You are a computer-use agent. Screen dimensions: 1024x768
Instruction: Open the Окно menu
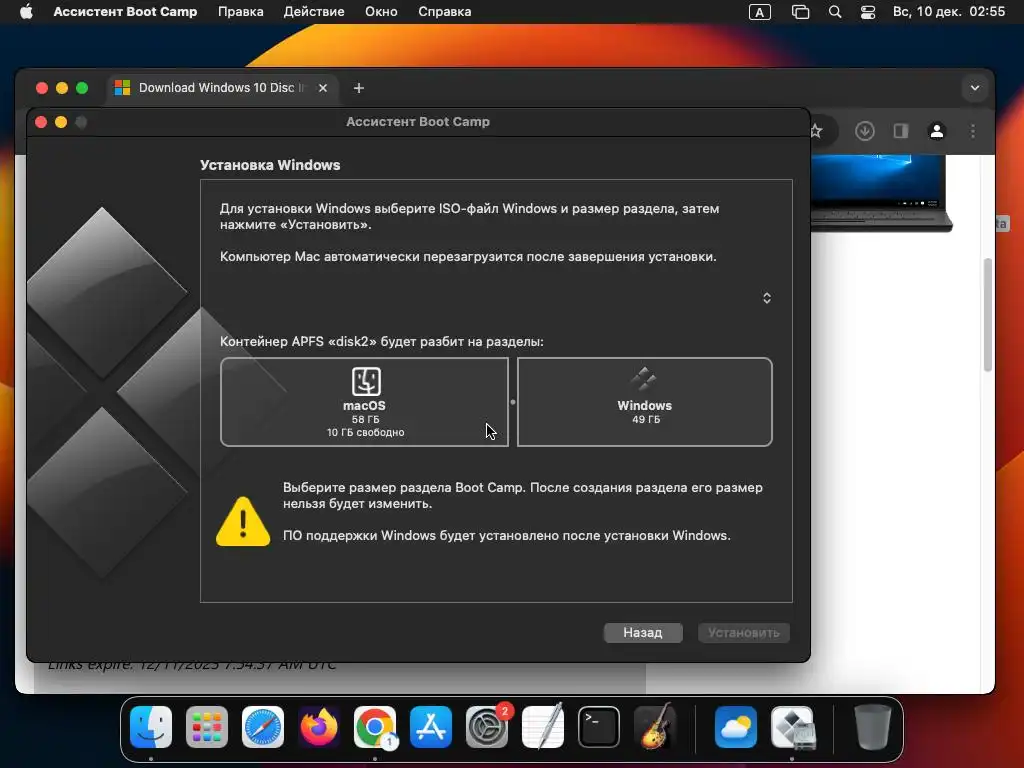381,12
